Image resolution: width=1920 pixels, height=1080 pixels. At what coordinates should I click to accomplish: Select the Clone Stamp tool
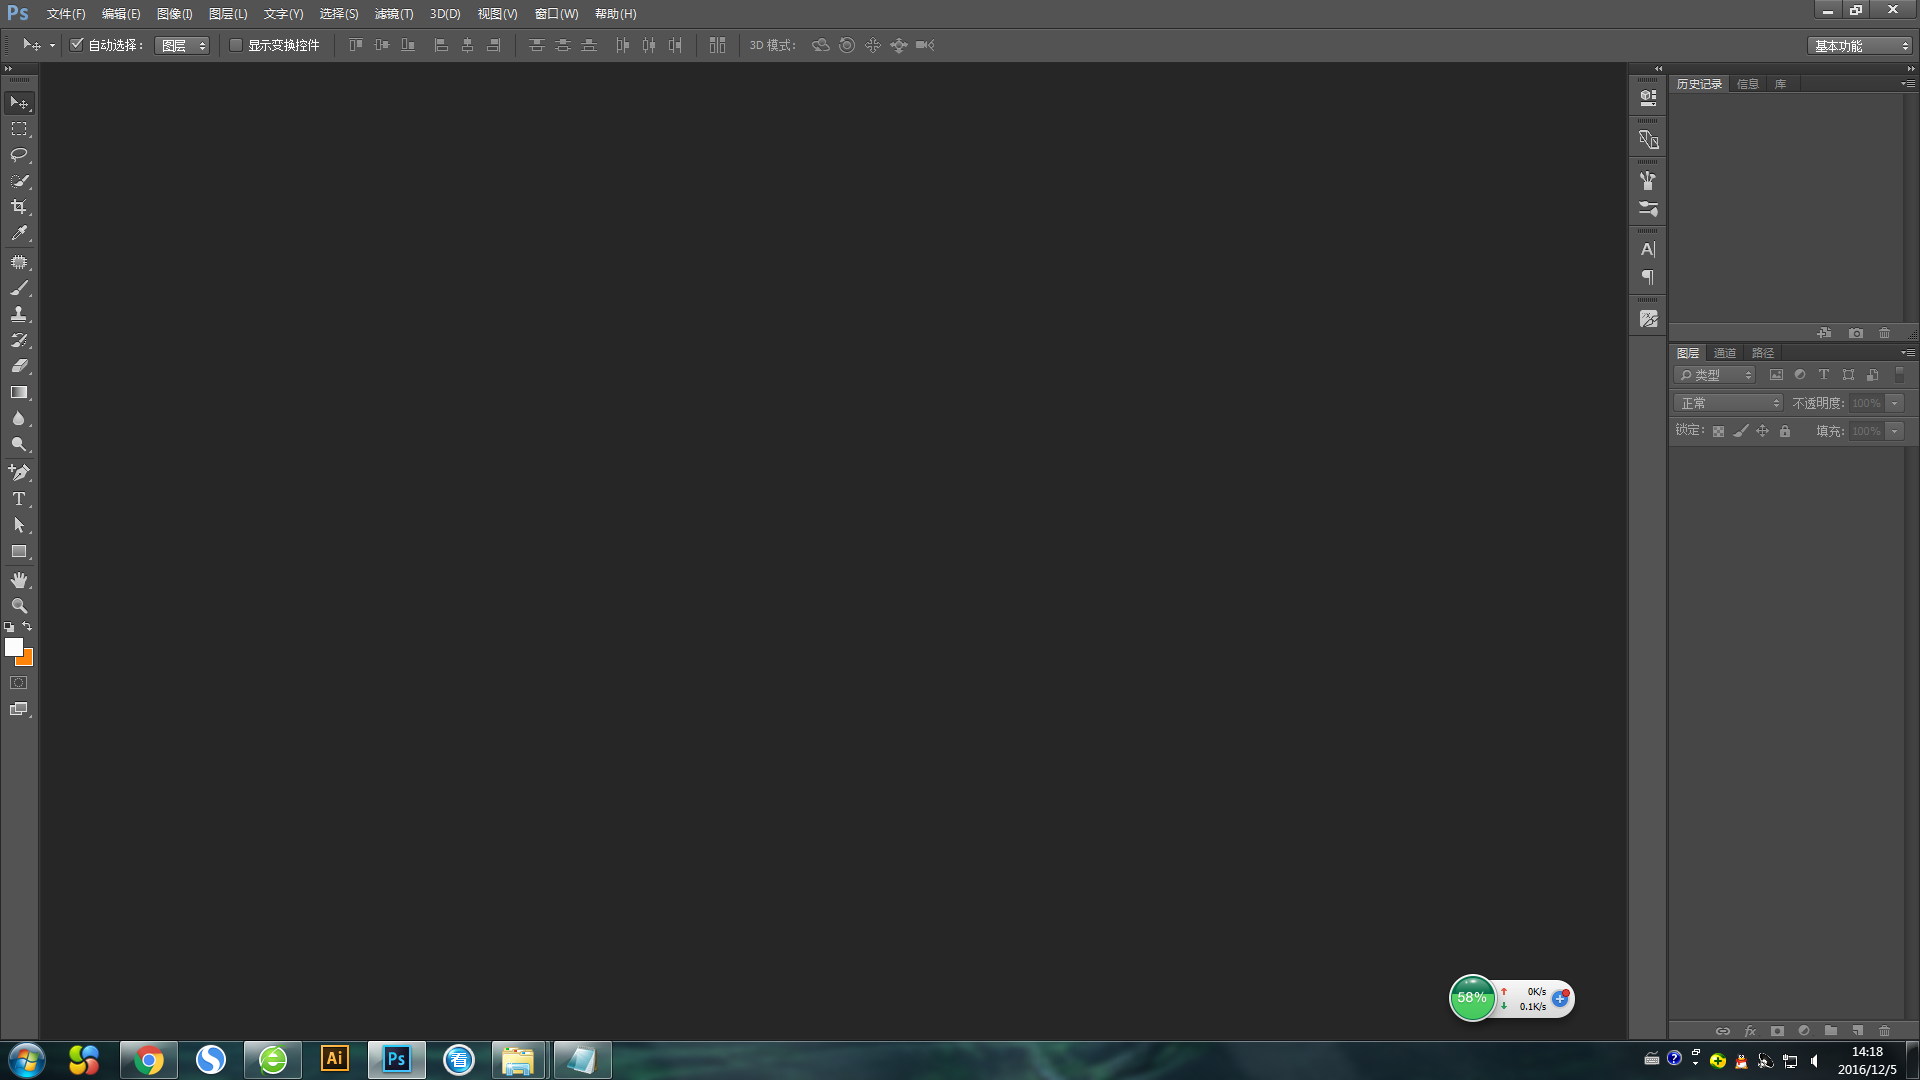point(19,314)
